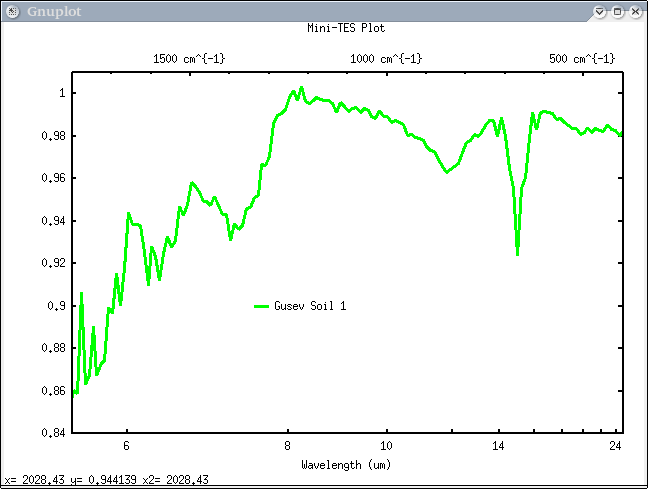Screen dimensions: 648x489
Task: Minimize the Gnuplot window
Action: coord(599,12)
